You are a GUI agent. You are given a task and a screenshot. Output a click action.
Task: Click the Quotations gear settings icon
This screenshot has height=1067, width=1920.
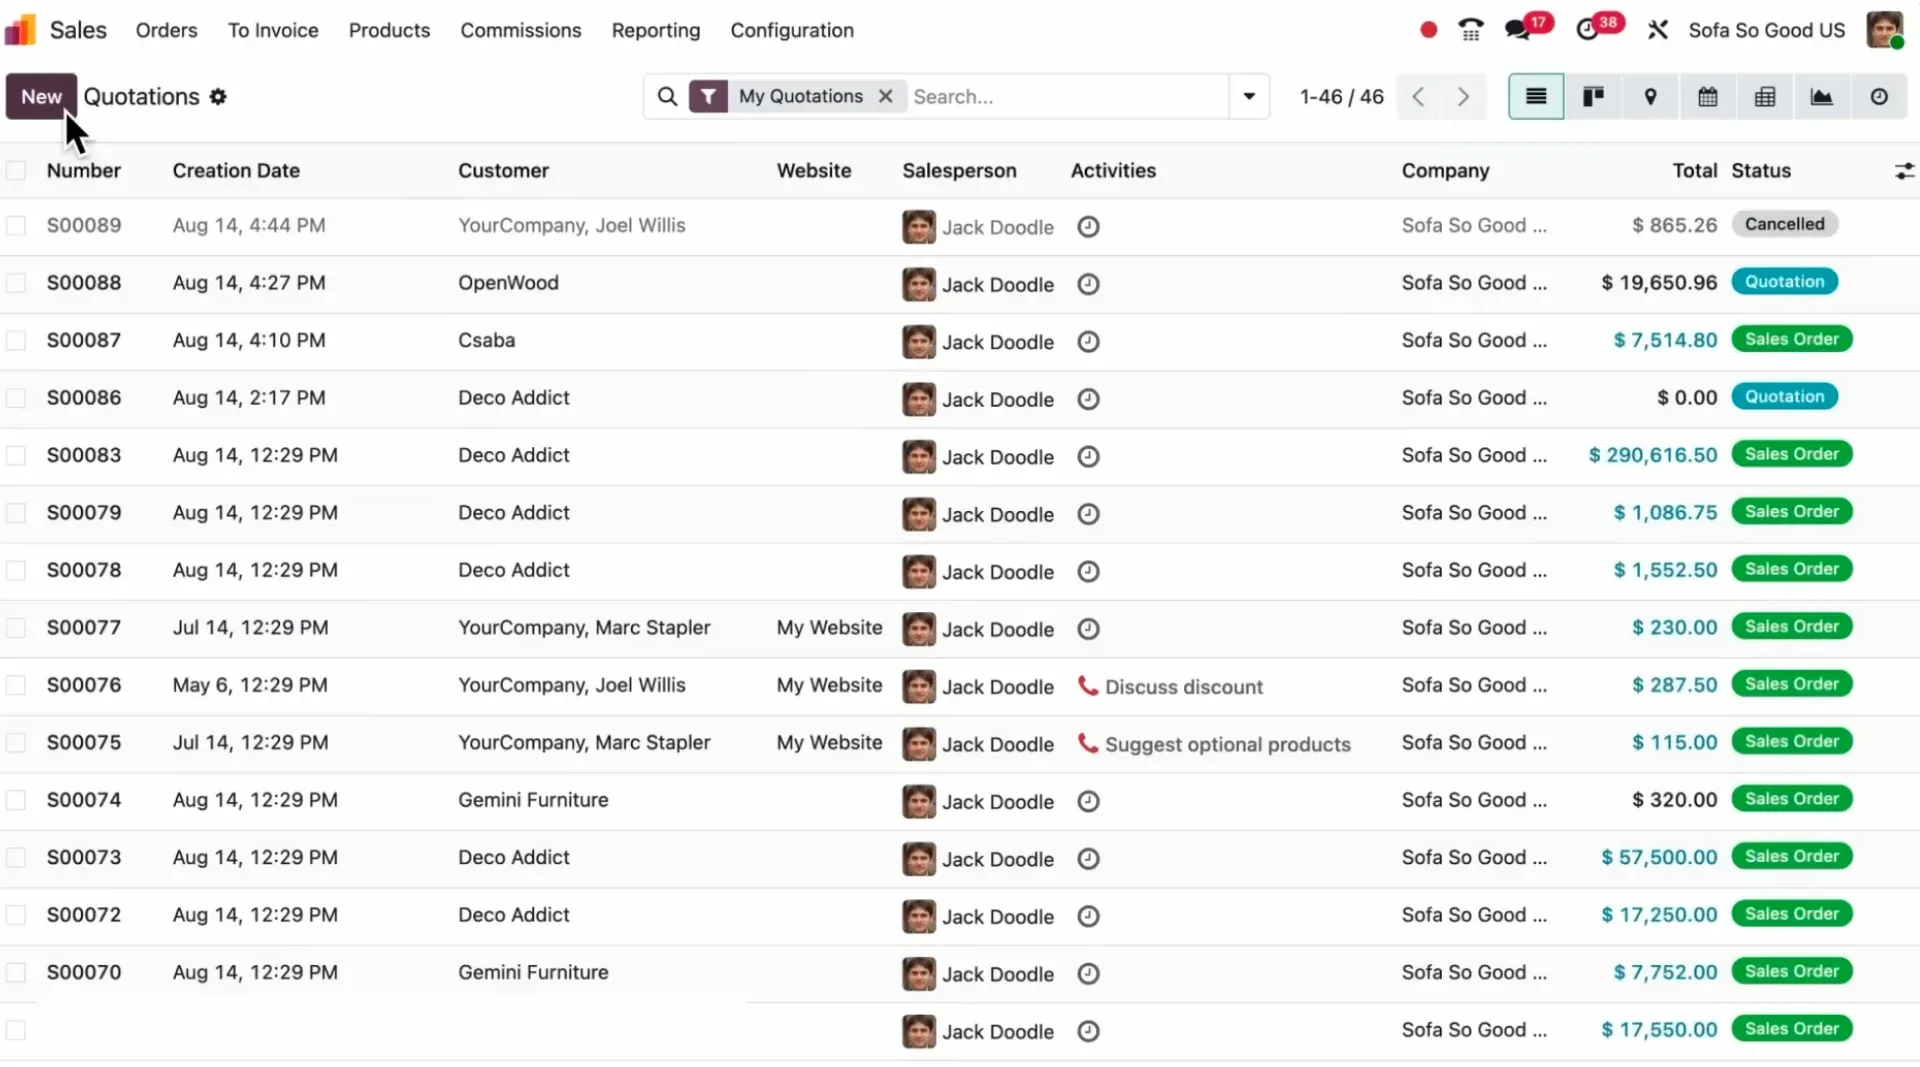pyautogui.click(x=218, y=97)
